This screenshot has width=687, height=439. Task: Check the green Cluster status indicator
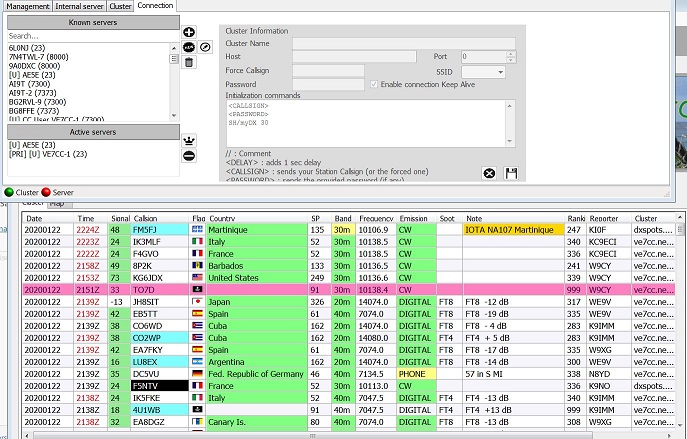(x=9, y=192)
